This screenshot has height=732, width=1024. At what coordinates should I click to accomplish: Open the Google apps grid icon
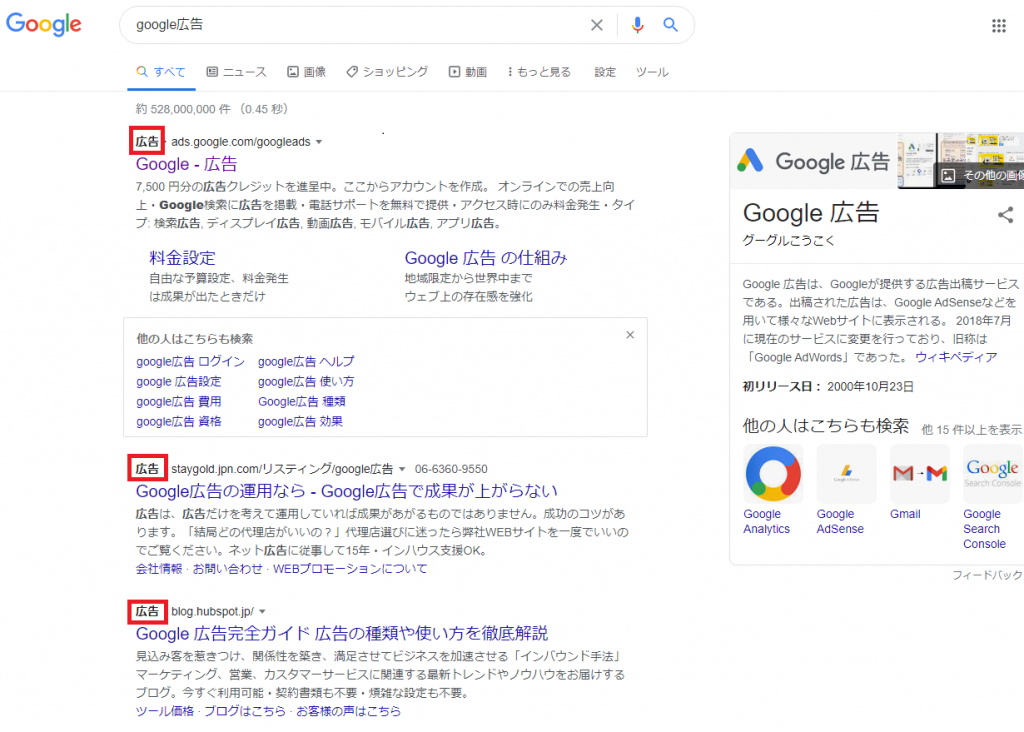click(x=999, y=25)
